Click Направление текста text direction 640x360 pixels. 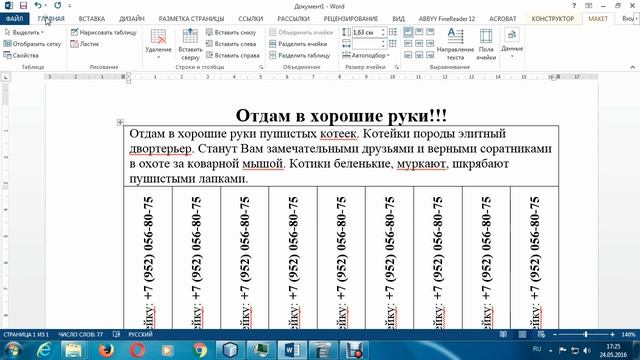(455, 44)
